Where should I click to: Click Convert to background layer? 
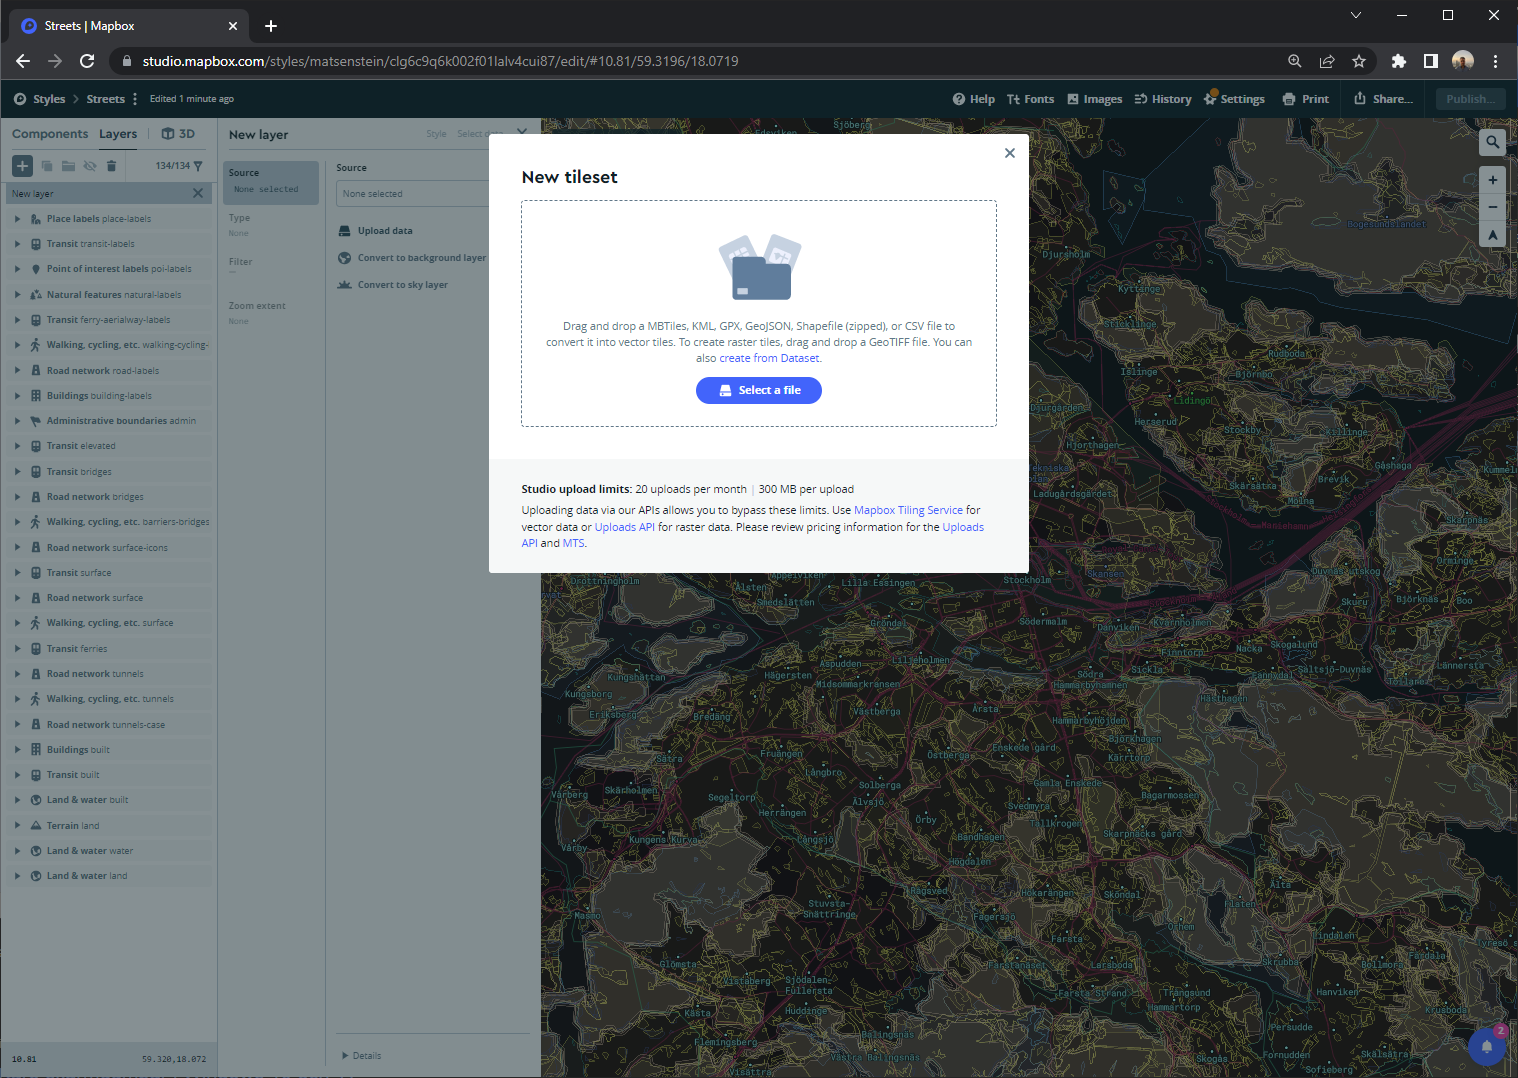click(412, 258)
